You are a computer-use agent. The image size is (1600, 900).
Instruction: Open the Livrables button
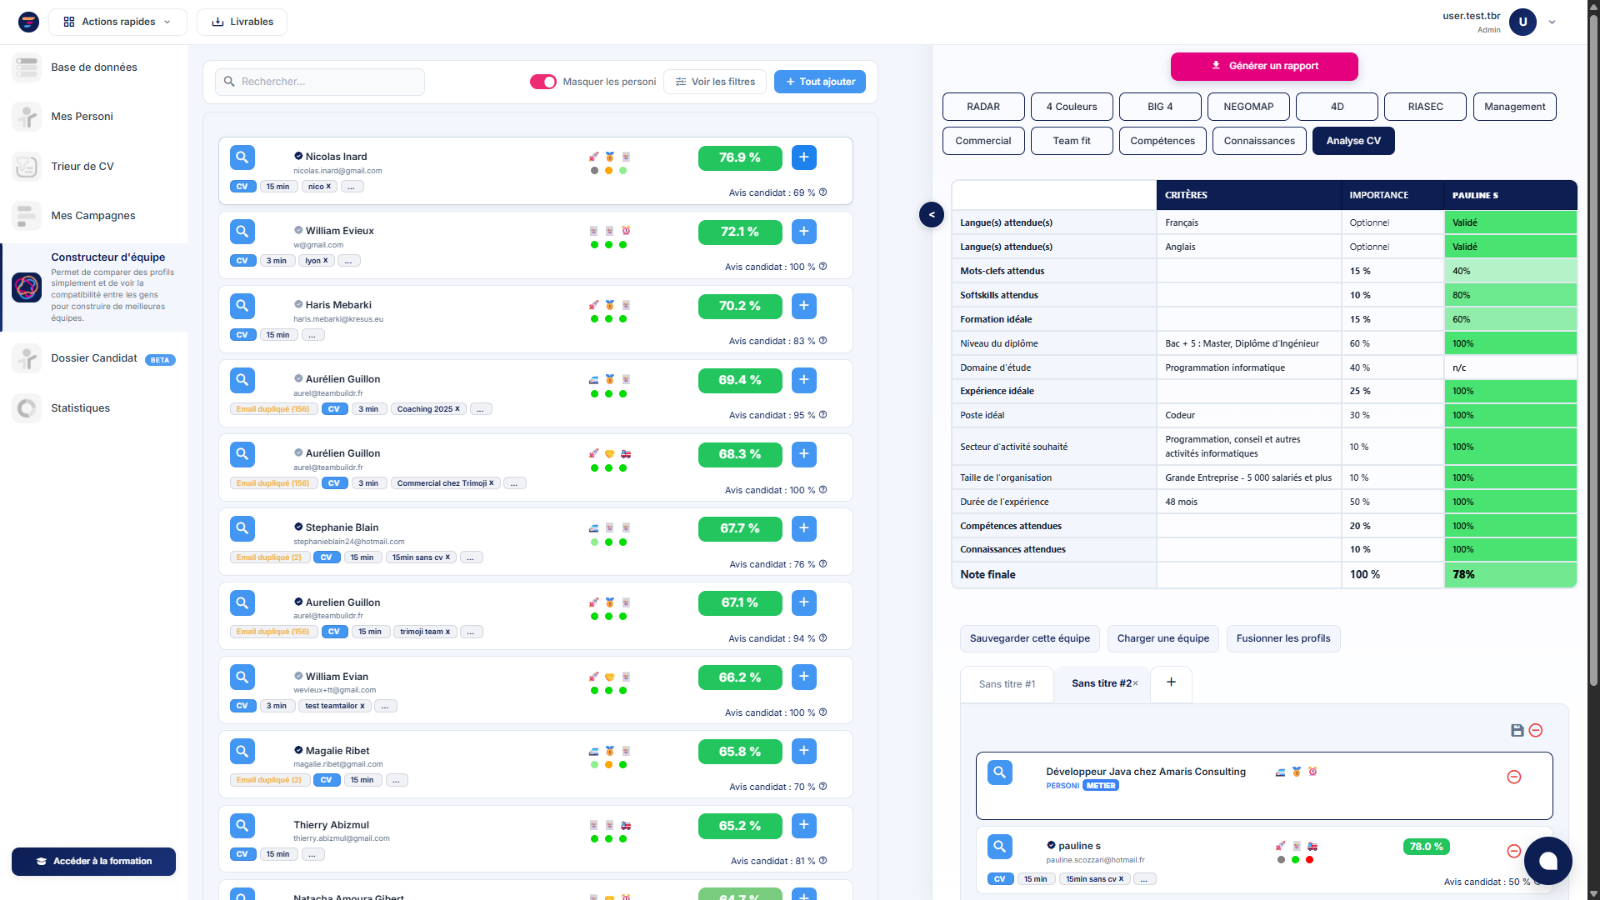pyautogui.click(x=242, y=22)
